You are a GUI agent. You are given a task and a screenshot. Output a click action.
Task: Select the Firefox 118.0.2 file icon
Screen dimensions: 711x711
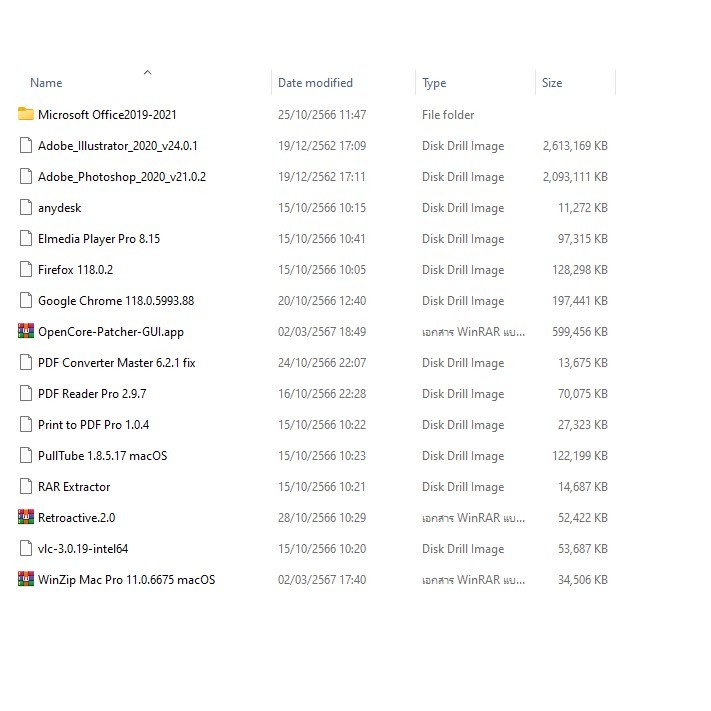[x=26, y=269]
